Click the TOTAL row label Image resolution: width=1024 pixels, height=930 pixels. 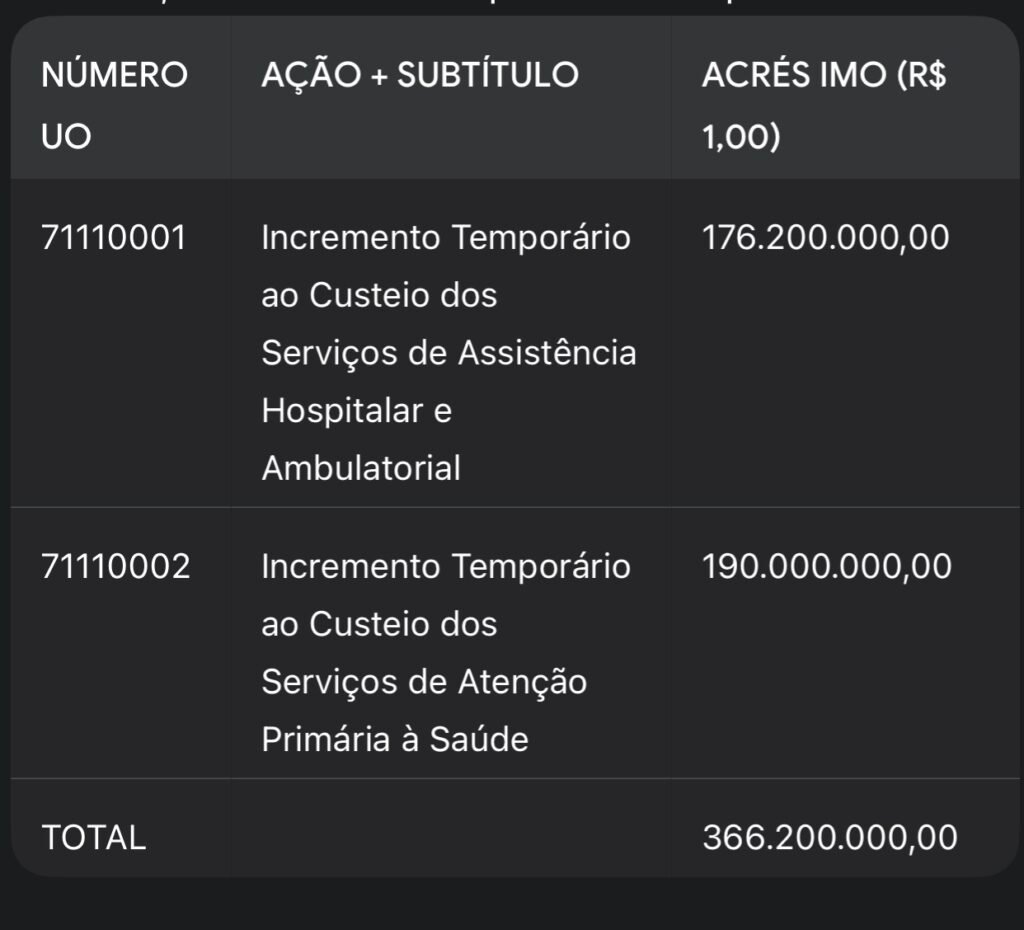coord(94,837)
